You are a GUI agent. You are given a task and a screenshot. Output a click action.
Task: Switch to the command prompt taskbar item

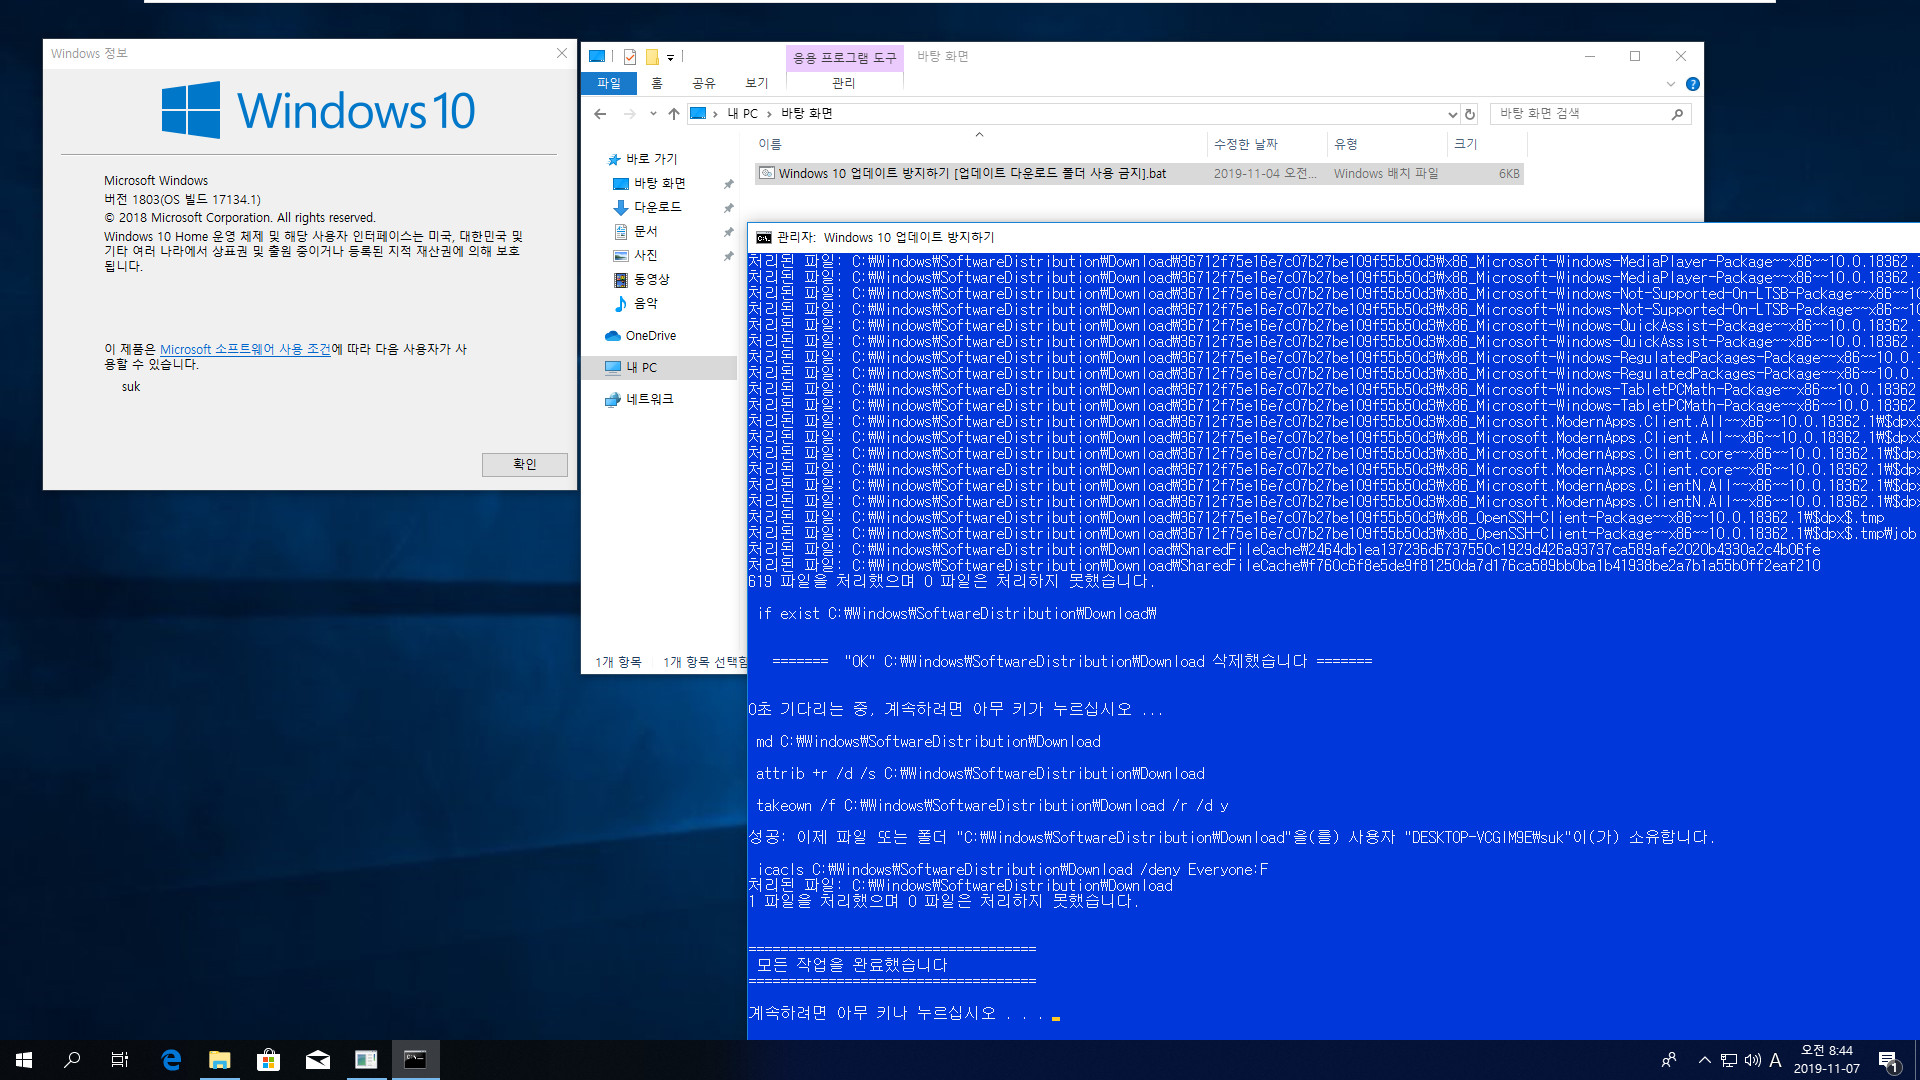click(x=415, y=1060)
